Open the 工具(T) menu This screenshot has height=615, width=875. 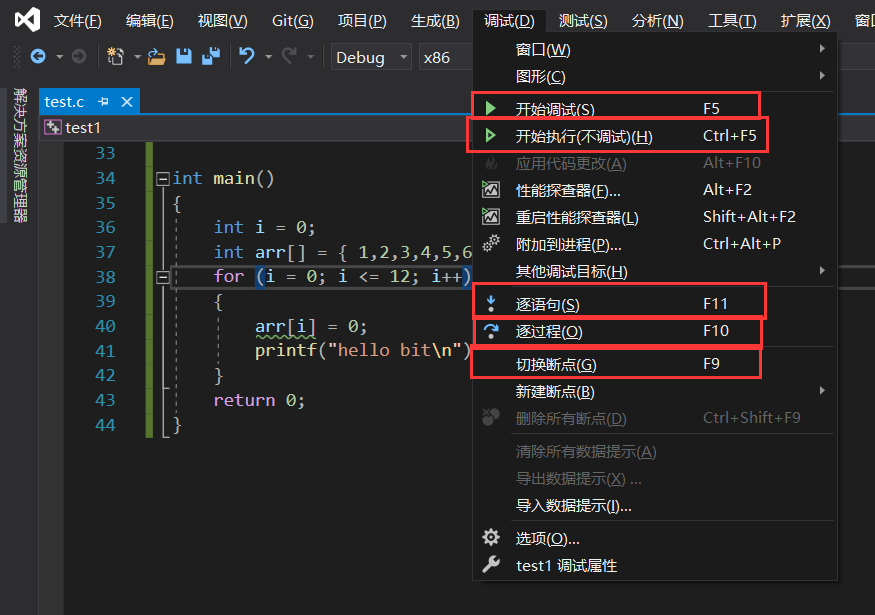[732, 21]
